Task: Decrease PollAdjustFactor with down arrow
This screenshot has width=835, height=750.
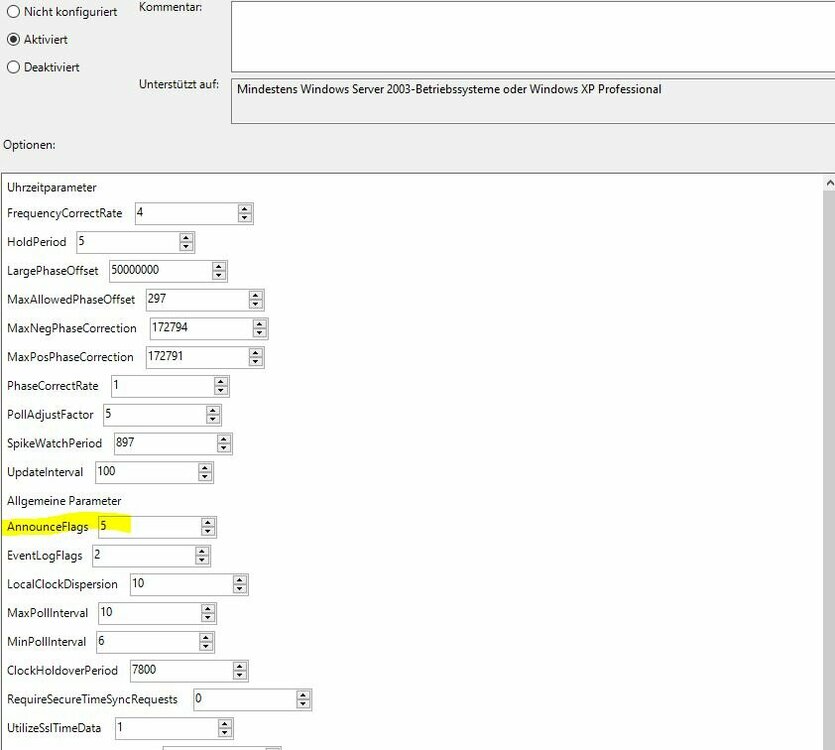Action: (213, 419)
